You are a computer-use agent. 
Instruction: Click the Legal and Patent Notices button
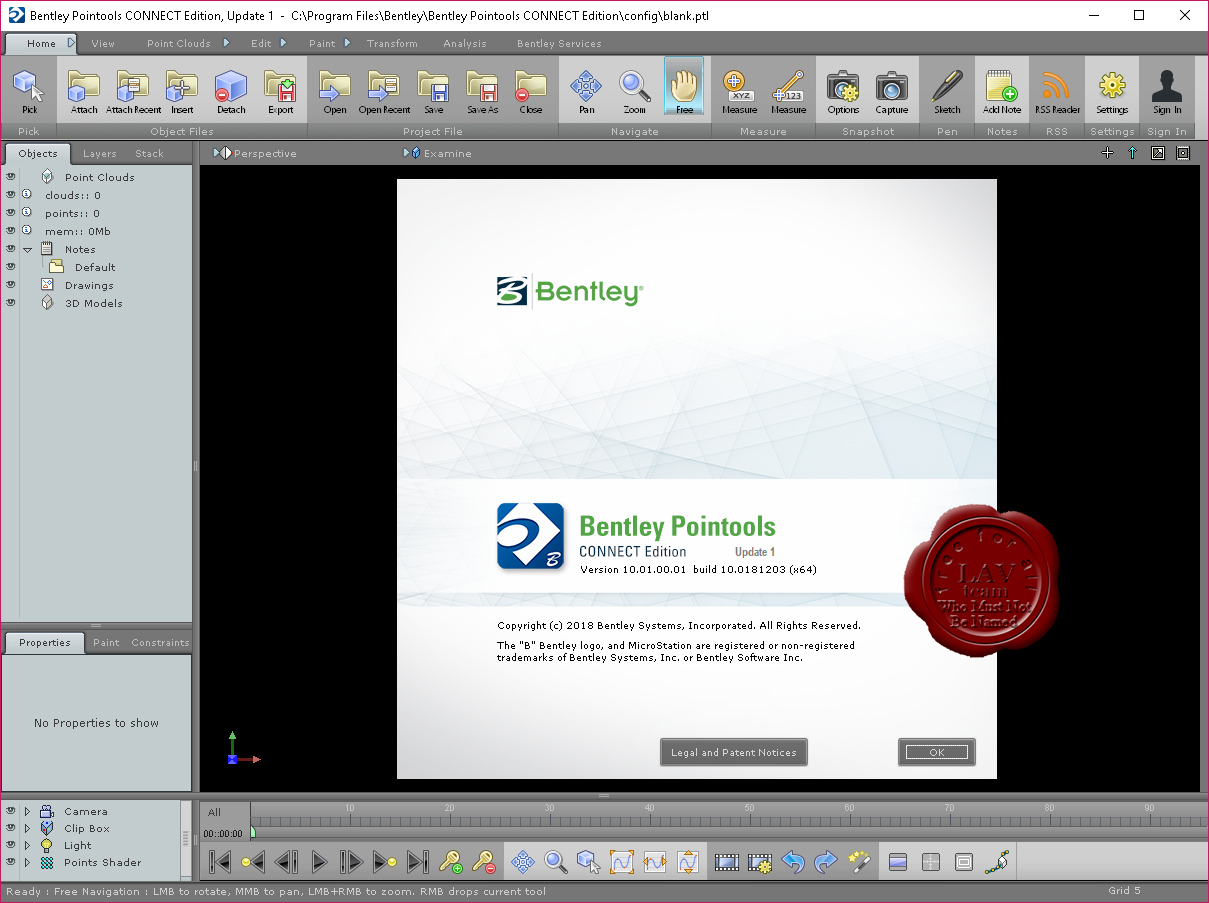point(734,752)
